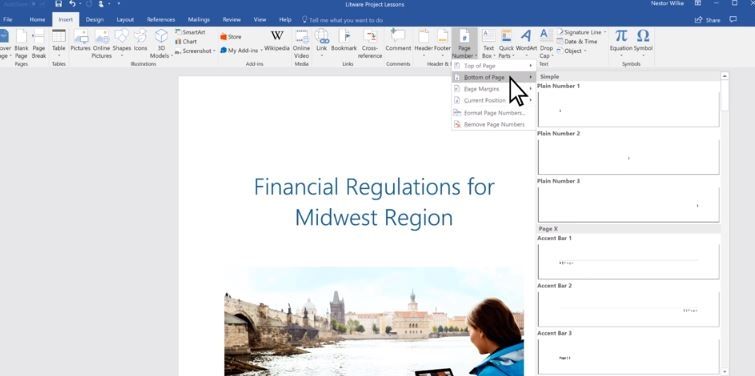The height and width of the screenshot is (376, 755).
Task: Insert a SmartArt graphic
Action: (191, 32)
